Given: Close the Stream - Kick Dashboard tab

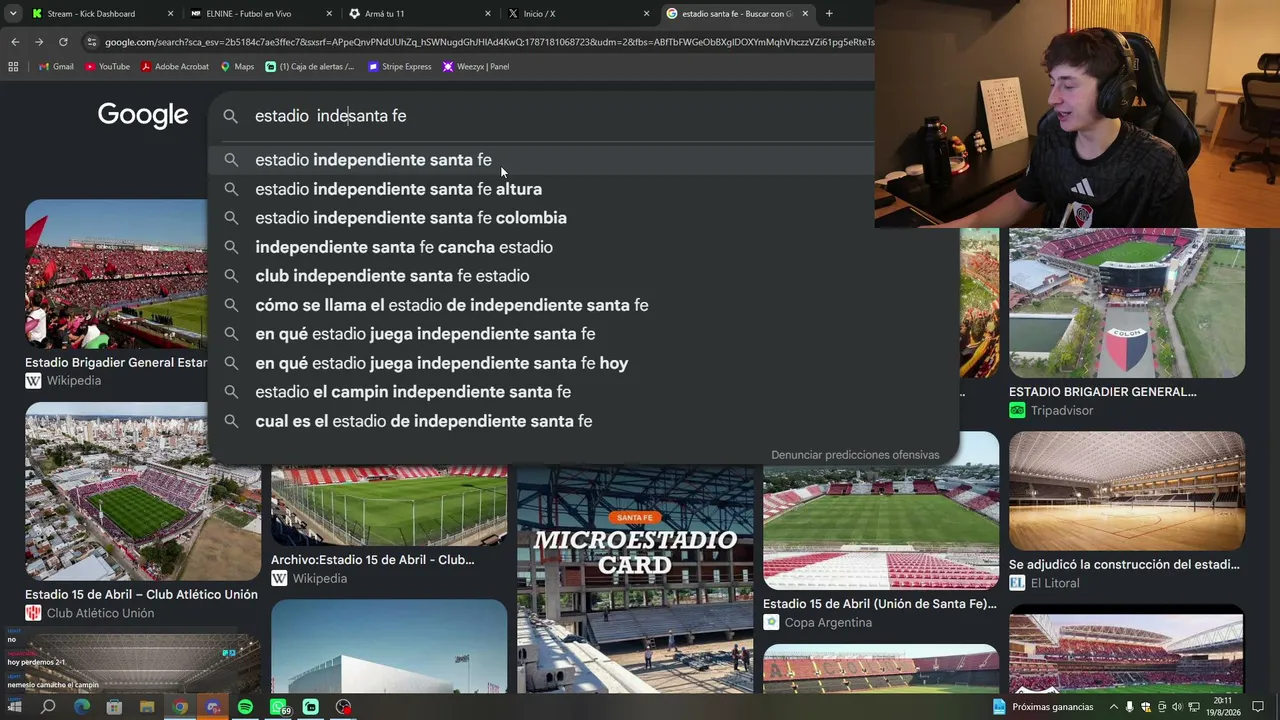Looking at the screenshot, I should coord(170,14).
